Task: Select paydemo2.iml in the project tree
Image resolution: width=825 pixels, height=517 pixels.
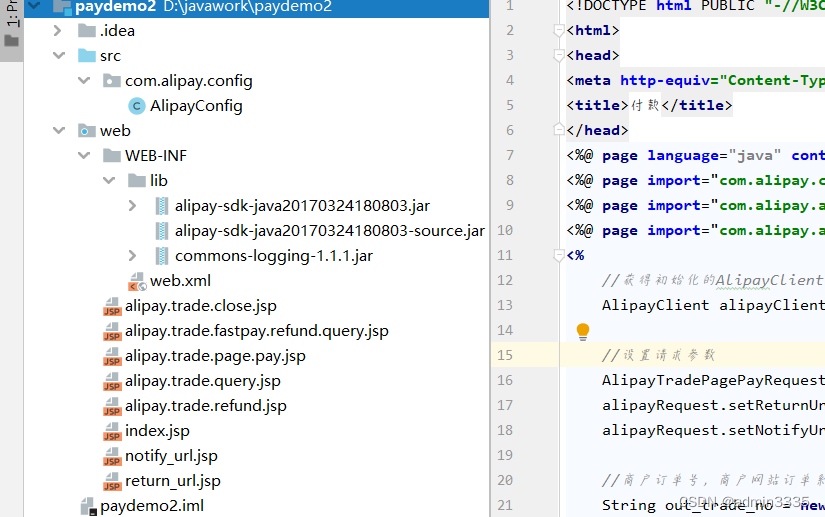Action: (152, 506)
